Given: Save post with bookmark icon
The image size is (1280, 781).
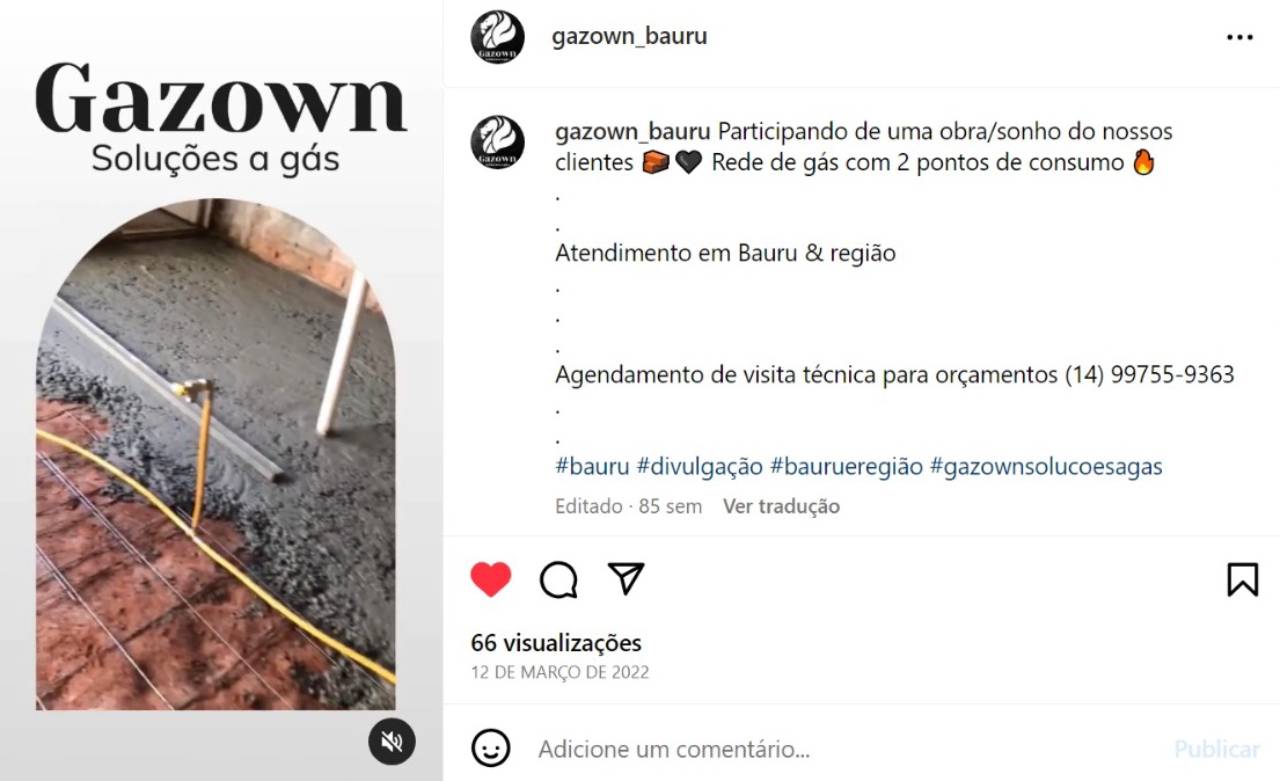Looking at the screenshot, I should pos(1242,579).
